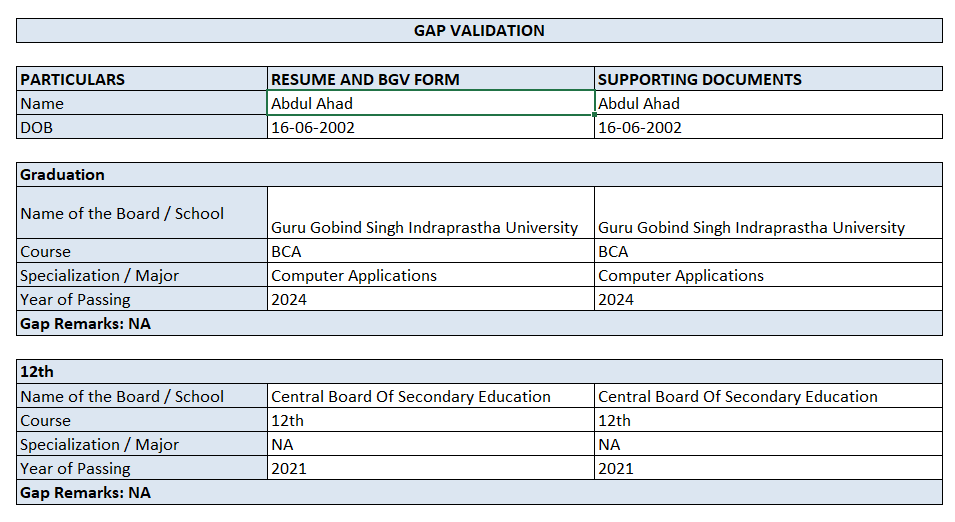Viewport: 955px width, 522px height.
Task: Click the 12th section header row
Action: (x=479, y=372)
